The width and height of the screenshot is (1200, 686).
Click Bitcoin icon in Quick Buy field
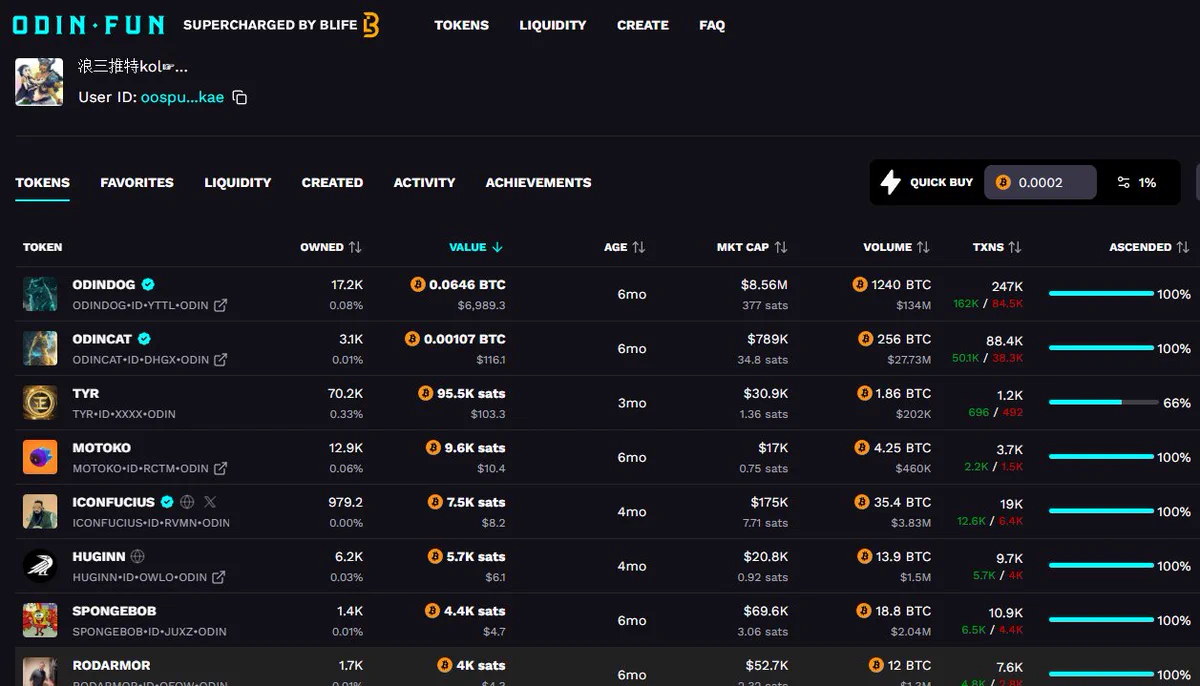(1003, 182)
